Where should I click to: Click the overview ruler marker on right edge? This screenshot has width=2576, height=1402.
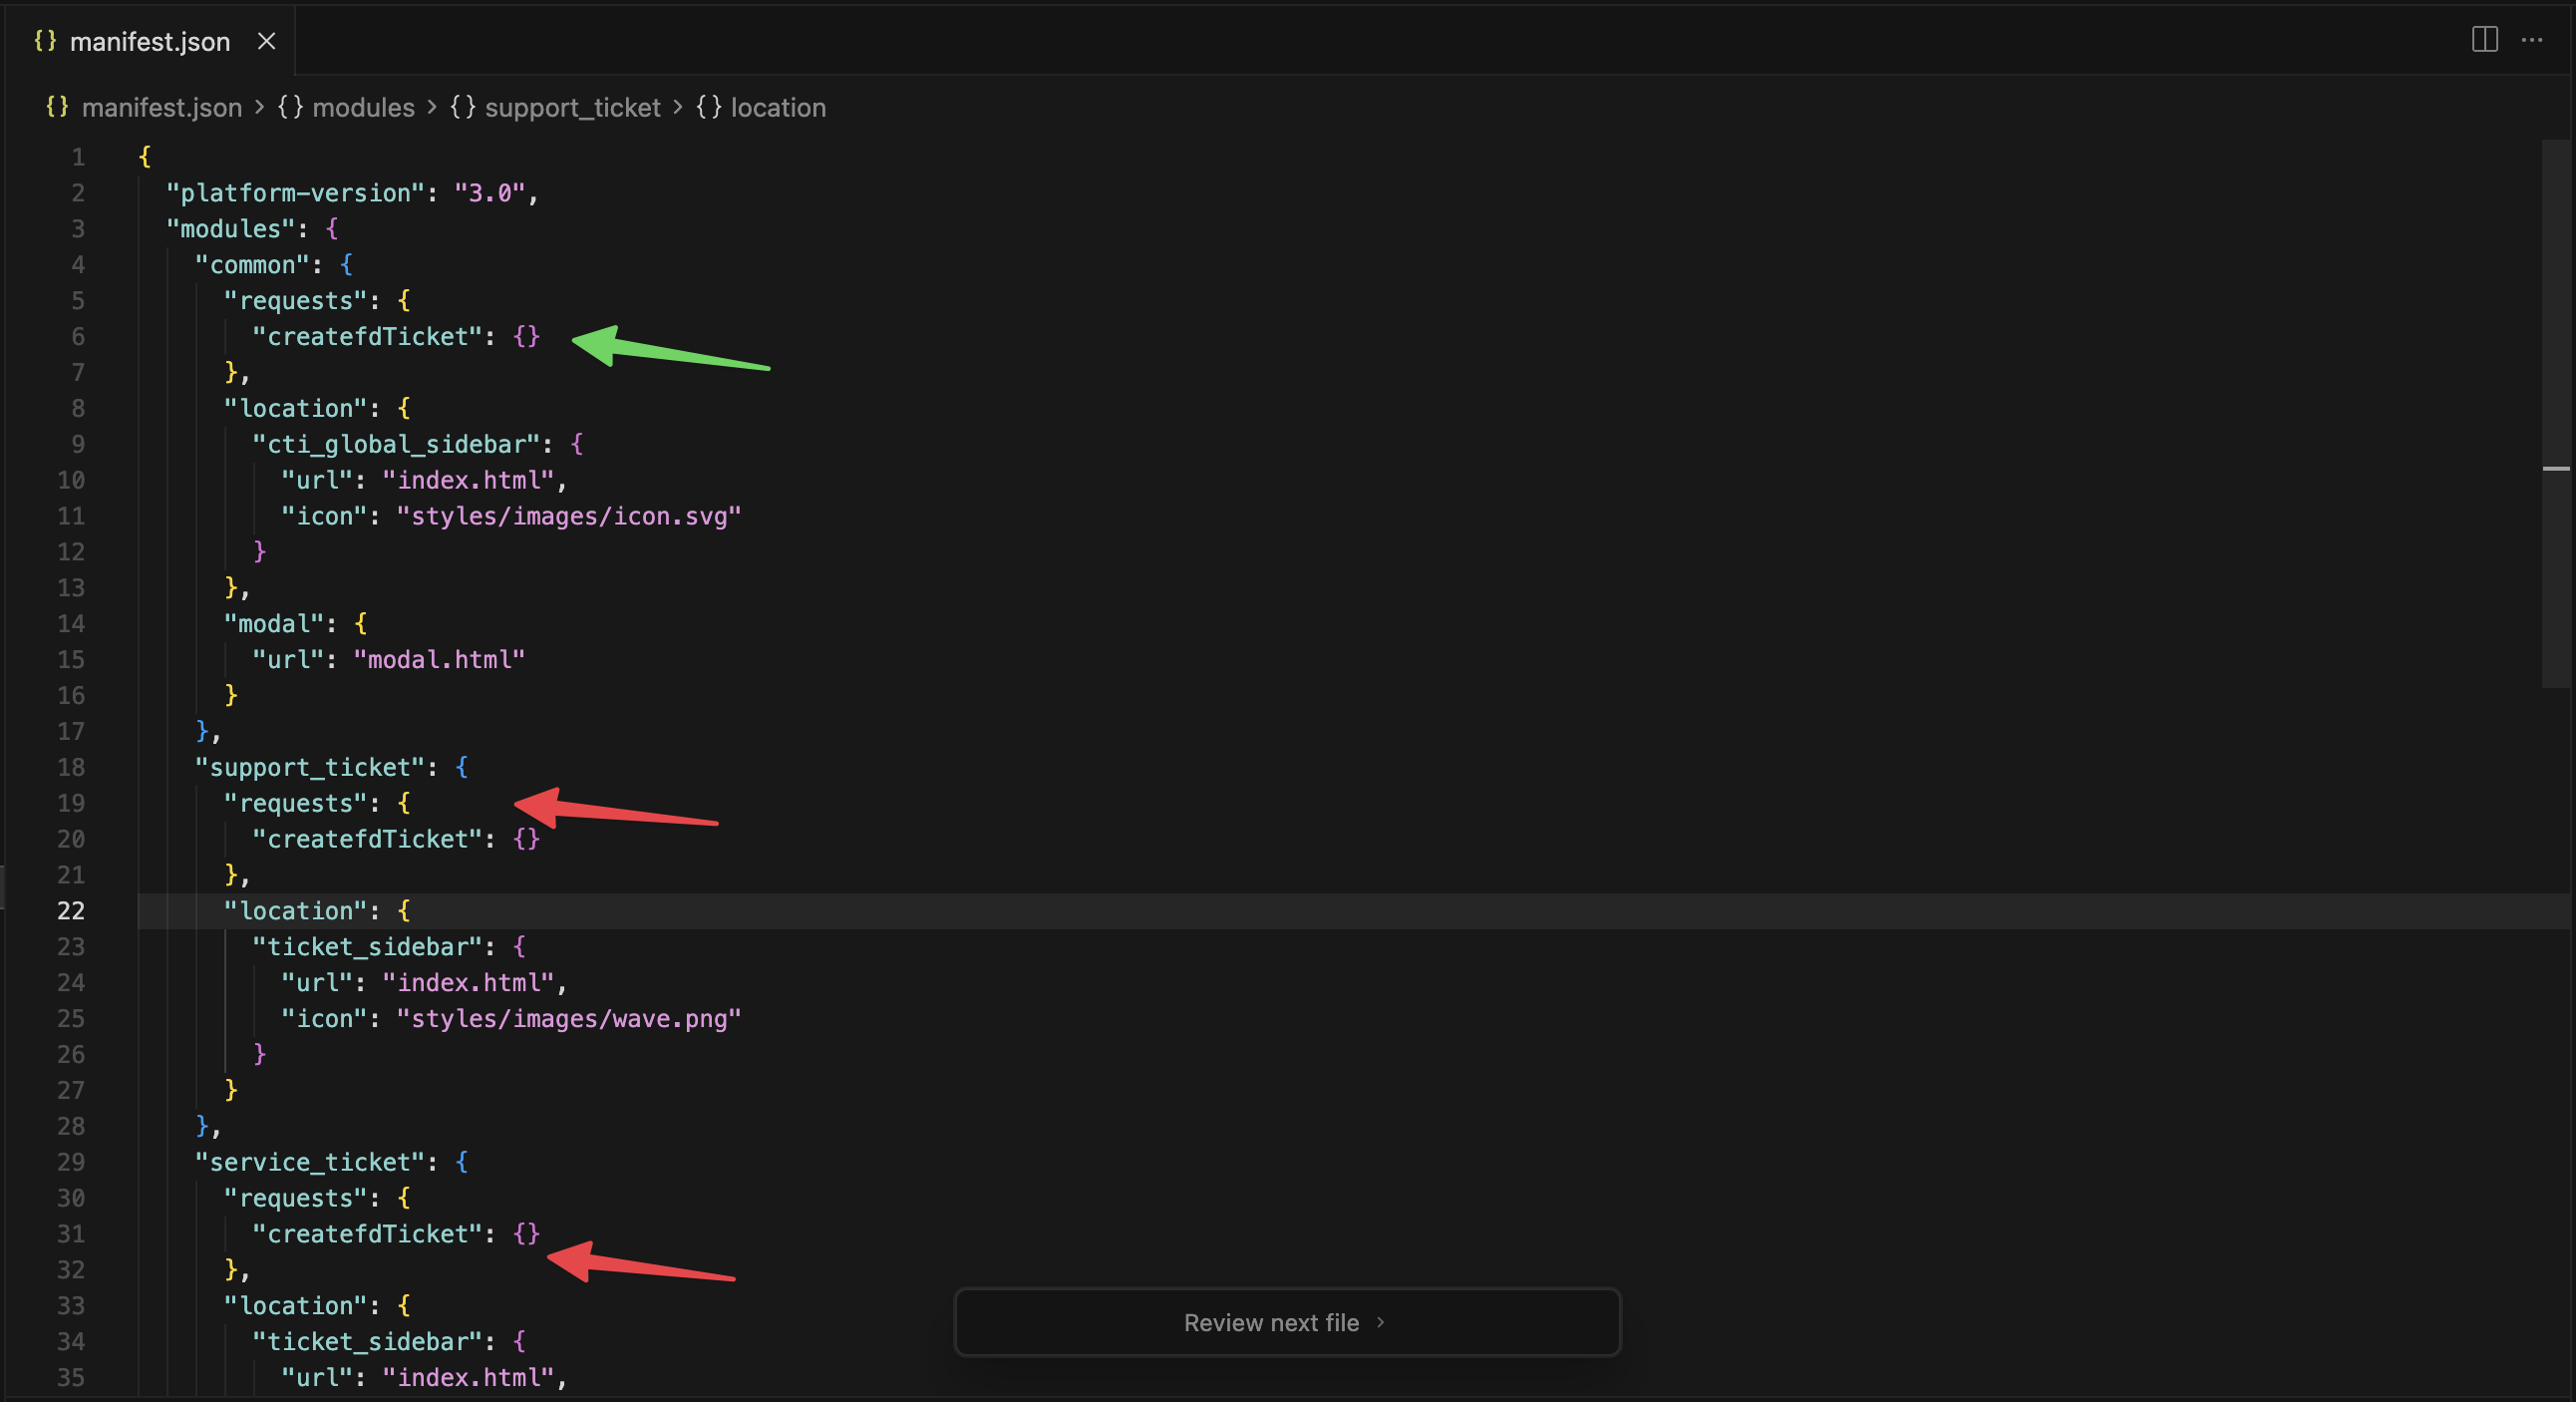[x=2555, y=468]
